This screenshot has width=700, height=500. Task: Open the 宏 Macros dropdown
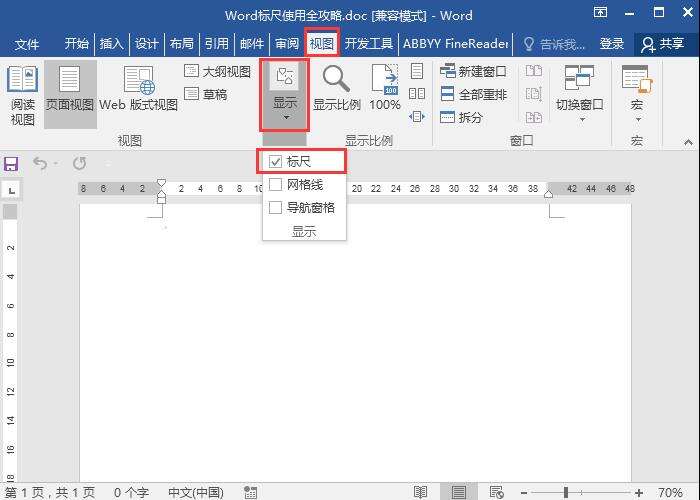pyautogui.click(x=637, y=94)
